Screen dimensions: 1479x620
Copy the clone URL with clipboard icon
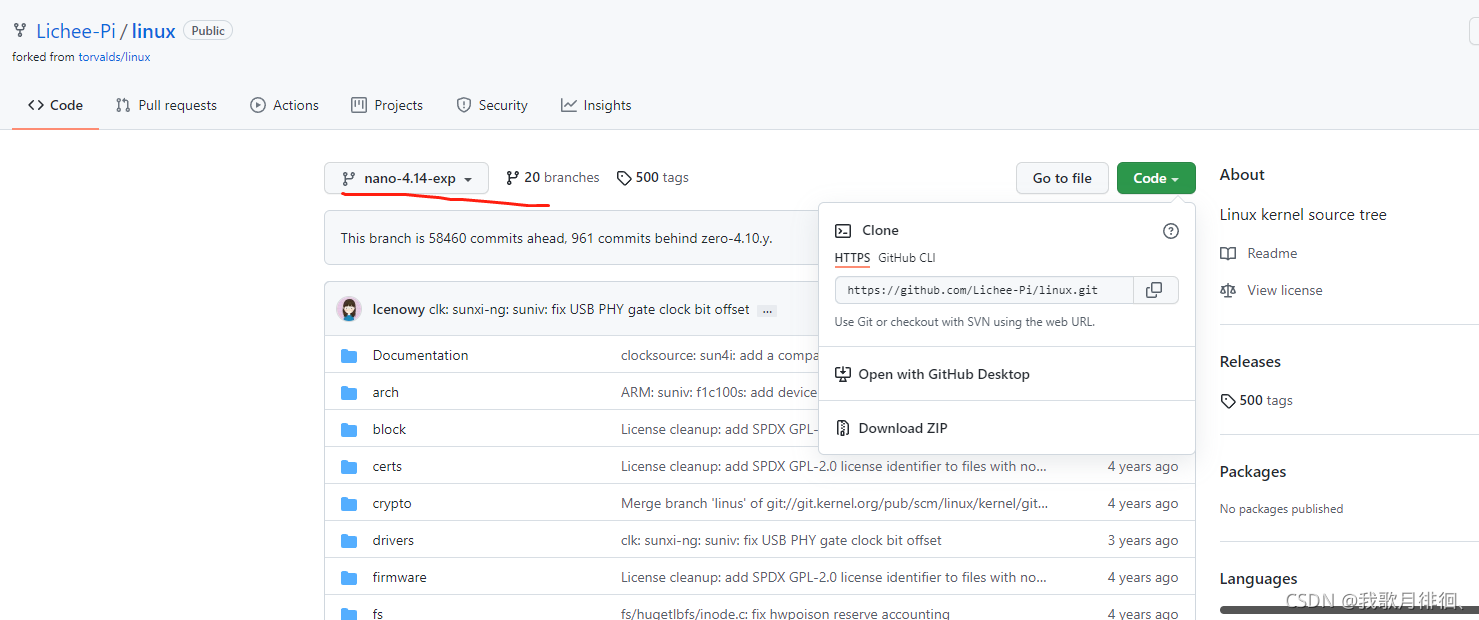pos(1156,290)
